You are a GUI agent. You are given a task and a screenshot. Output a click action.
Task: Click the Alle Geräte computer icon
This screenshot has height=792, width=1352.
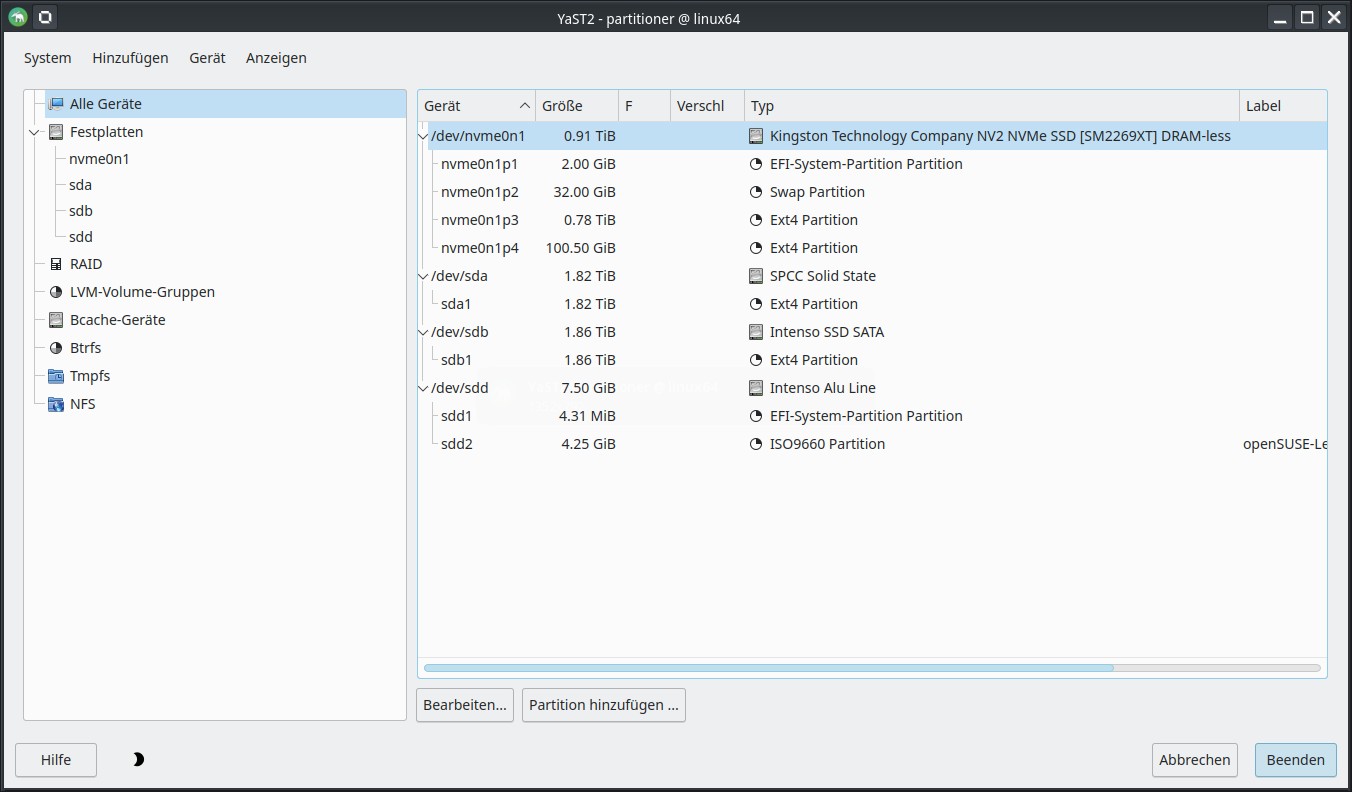click(56, 104)
